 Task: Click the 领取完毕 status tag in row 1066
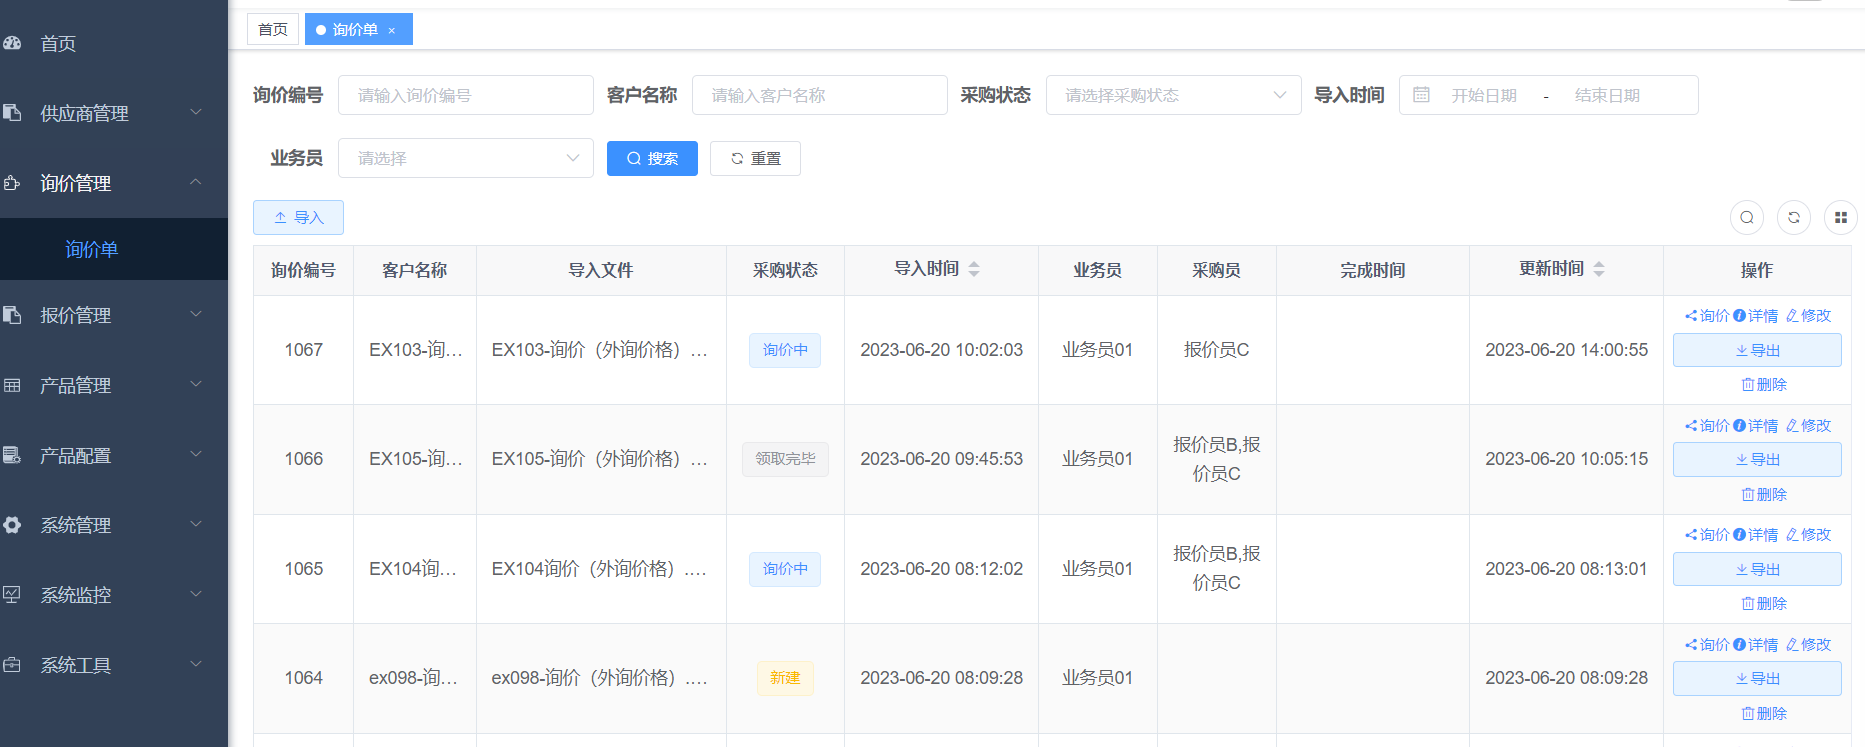(x=785, y=459)
